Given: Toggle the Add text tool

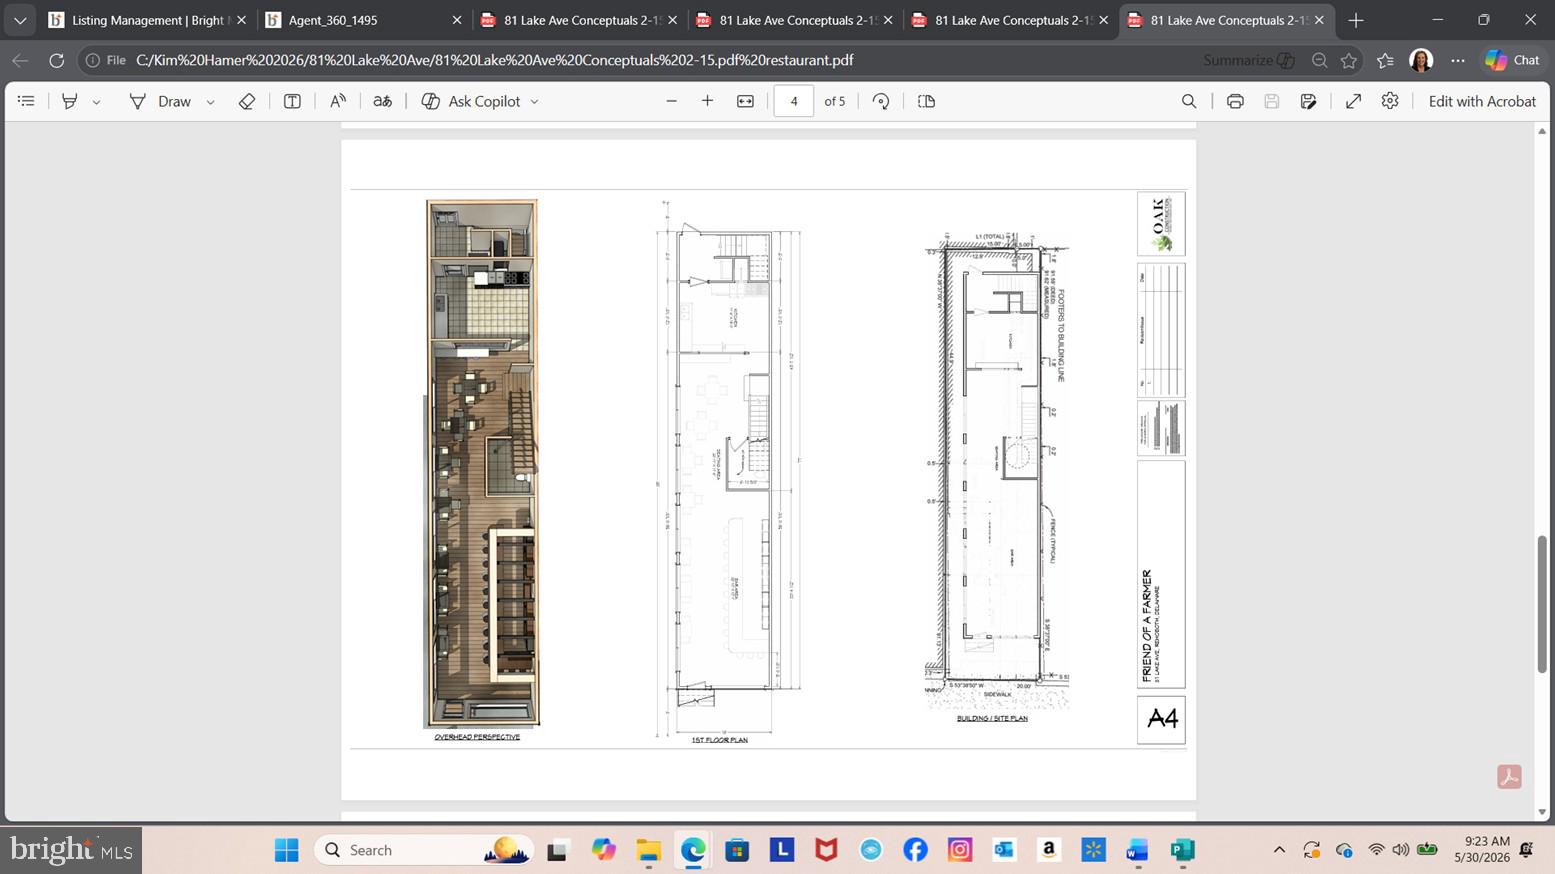Looking at the screenshot, I should coord(292,101).
